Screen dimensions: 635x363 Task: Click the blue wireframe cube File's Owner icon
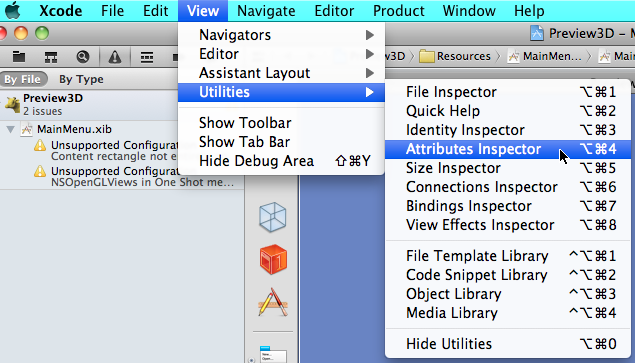point(273,217)
